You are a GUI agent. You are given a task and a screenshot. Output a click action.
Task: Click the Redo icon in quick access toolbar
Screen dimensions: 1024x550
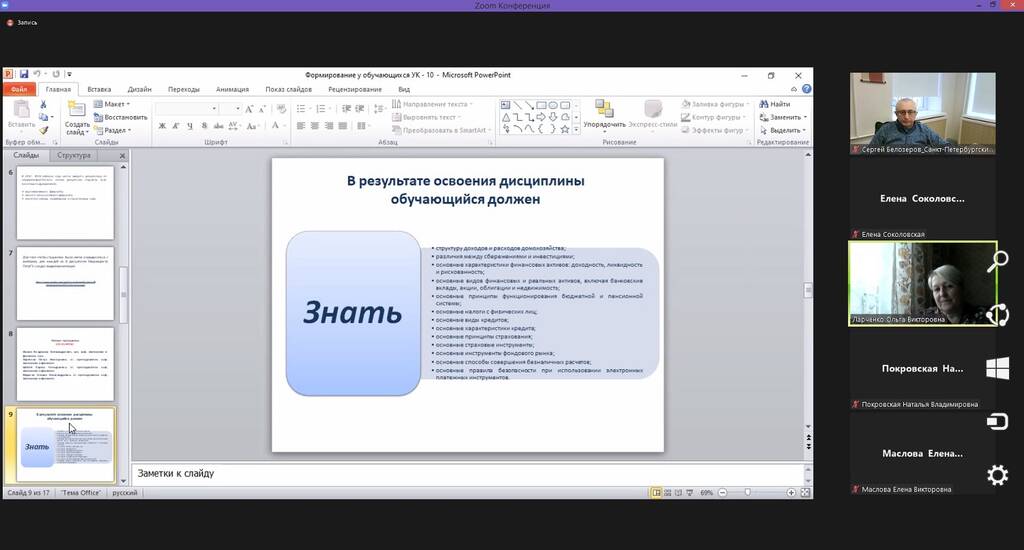click(x=56, y=74)
